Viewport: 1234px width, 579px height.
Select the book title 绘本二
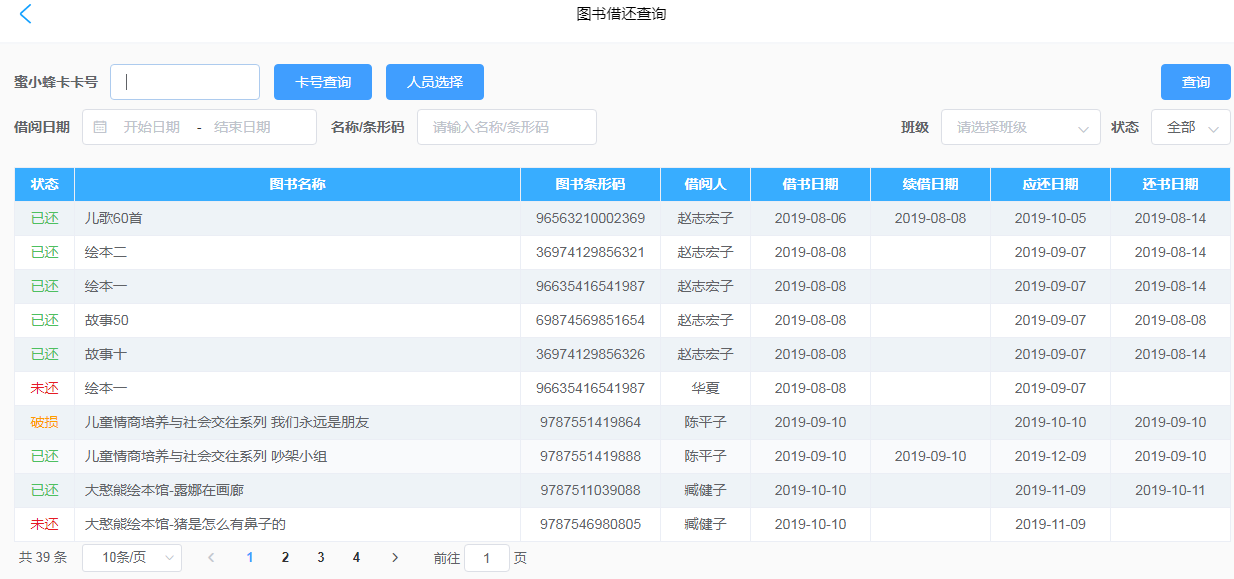click(x=106, y=252)
